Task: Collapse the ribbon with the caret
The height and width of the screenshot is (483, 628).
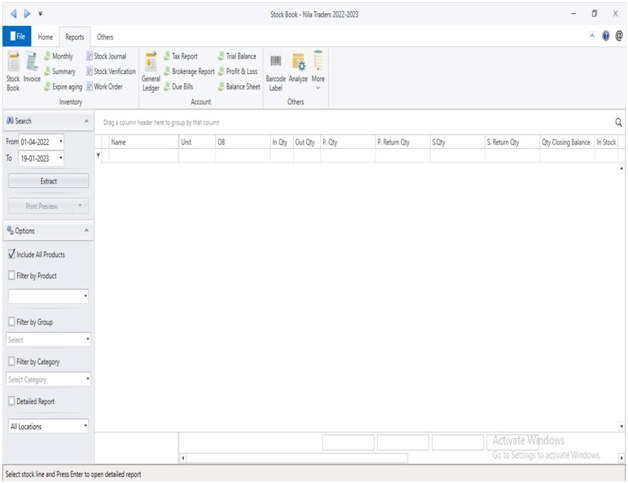Action: 592,36
